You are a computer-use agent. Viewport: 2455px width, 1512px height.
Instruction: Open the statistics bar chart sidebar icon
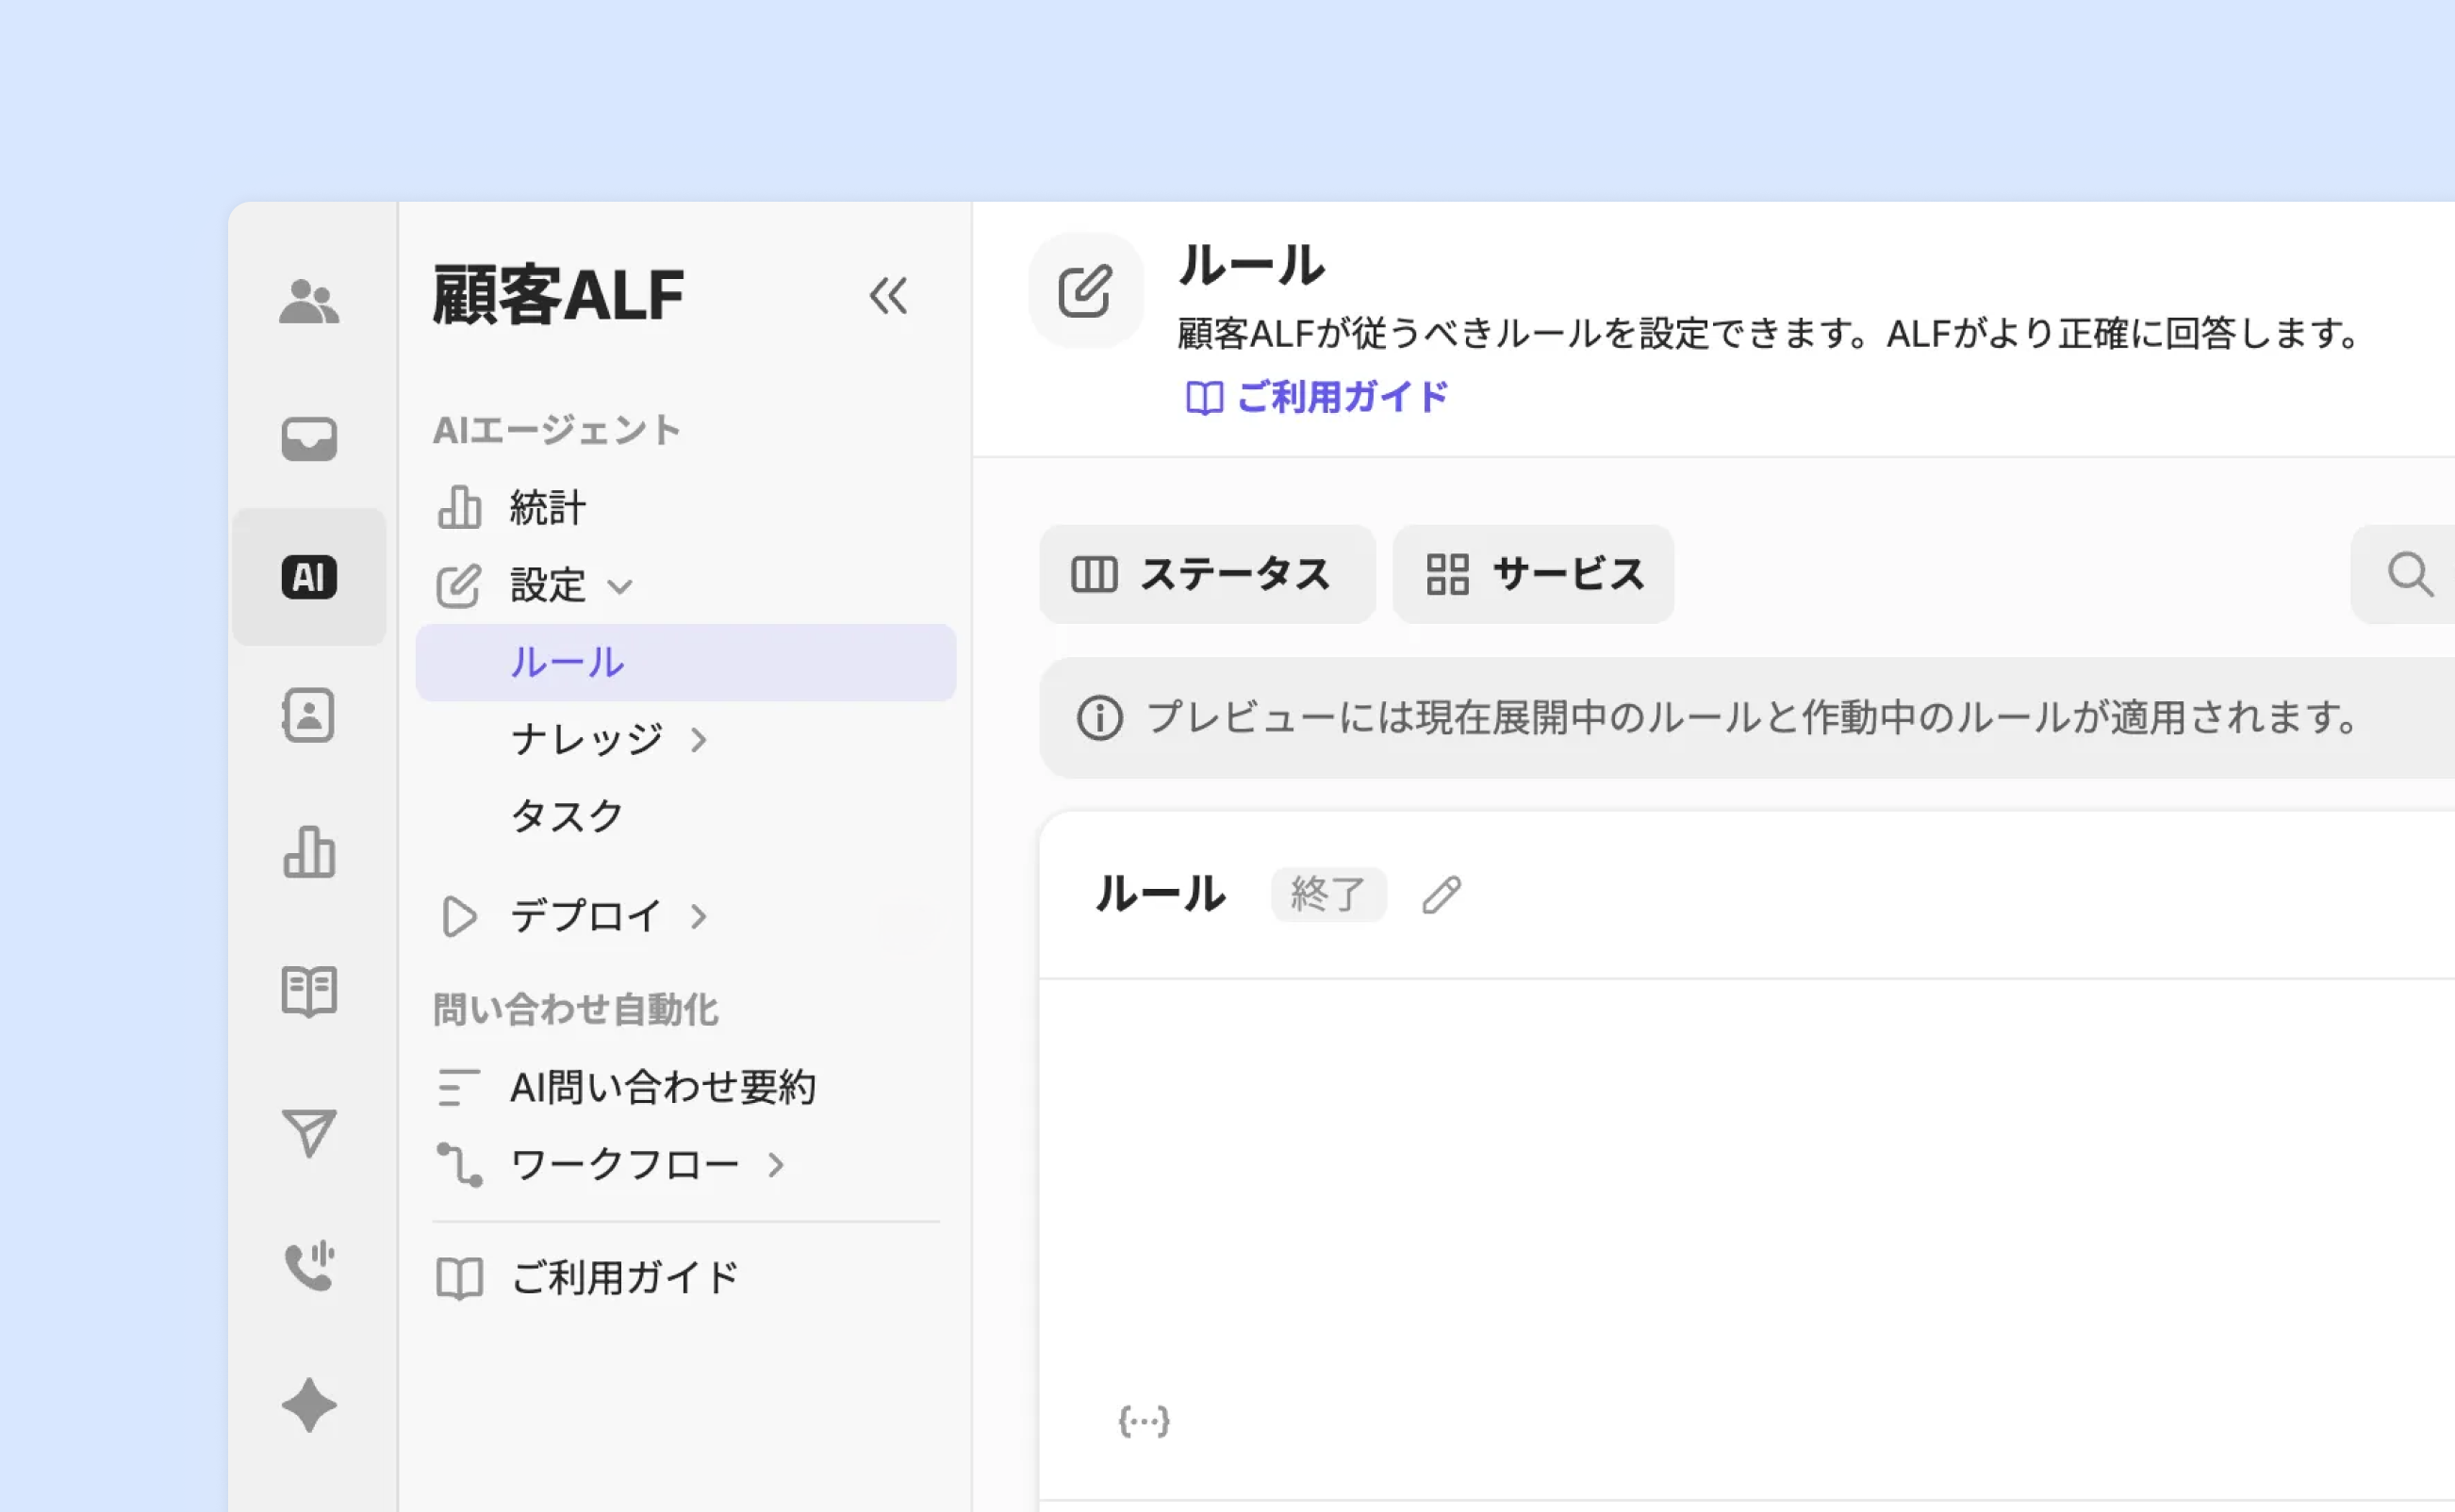pos(309,853)
